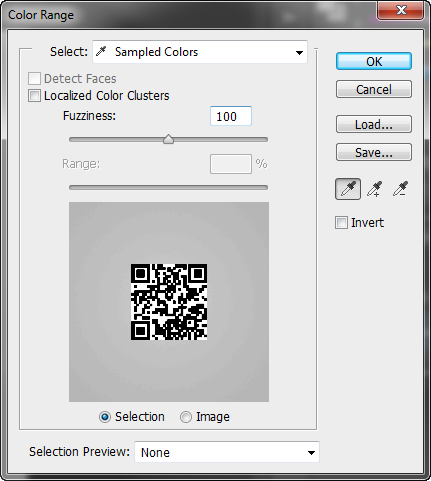Click the Load... button

click(374, 124)
